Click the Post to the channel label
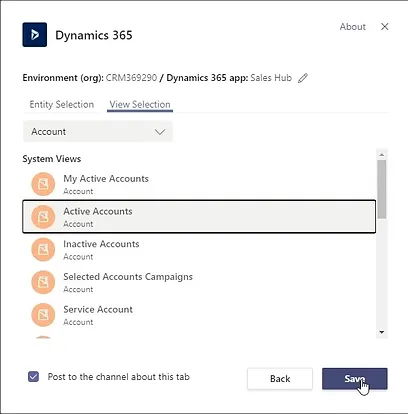This screenshot has height=414, width=408. 119,377
